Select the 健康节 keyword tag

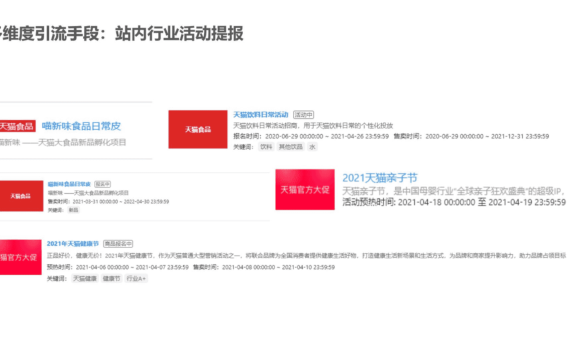[x=111, y=279]
